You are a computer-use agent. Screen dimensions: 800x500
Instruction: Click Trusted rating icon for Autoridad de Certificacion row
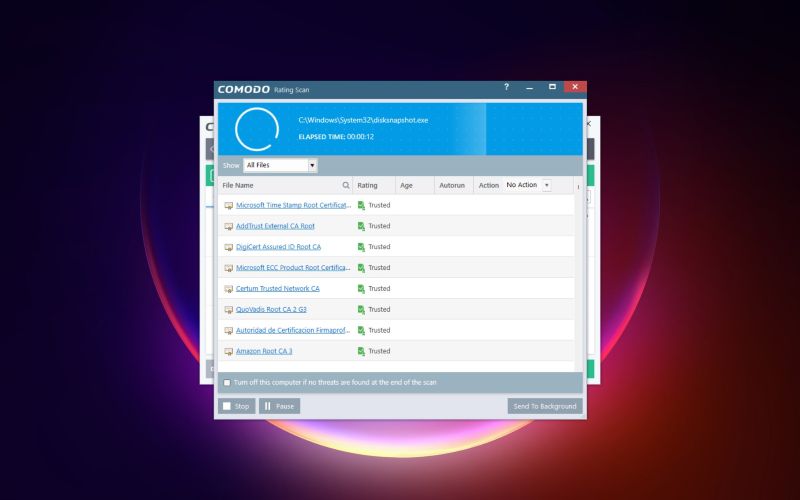pyautogui.click(x=361, y=331)
